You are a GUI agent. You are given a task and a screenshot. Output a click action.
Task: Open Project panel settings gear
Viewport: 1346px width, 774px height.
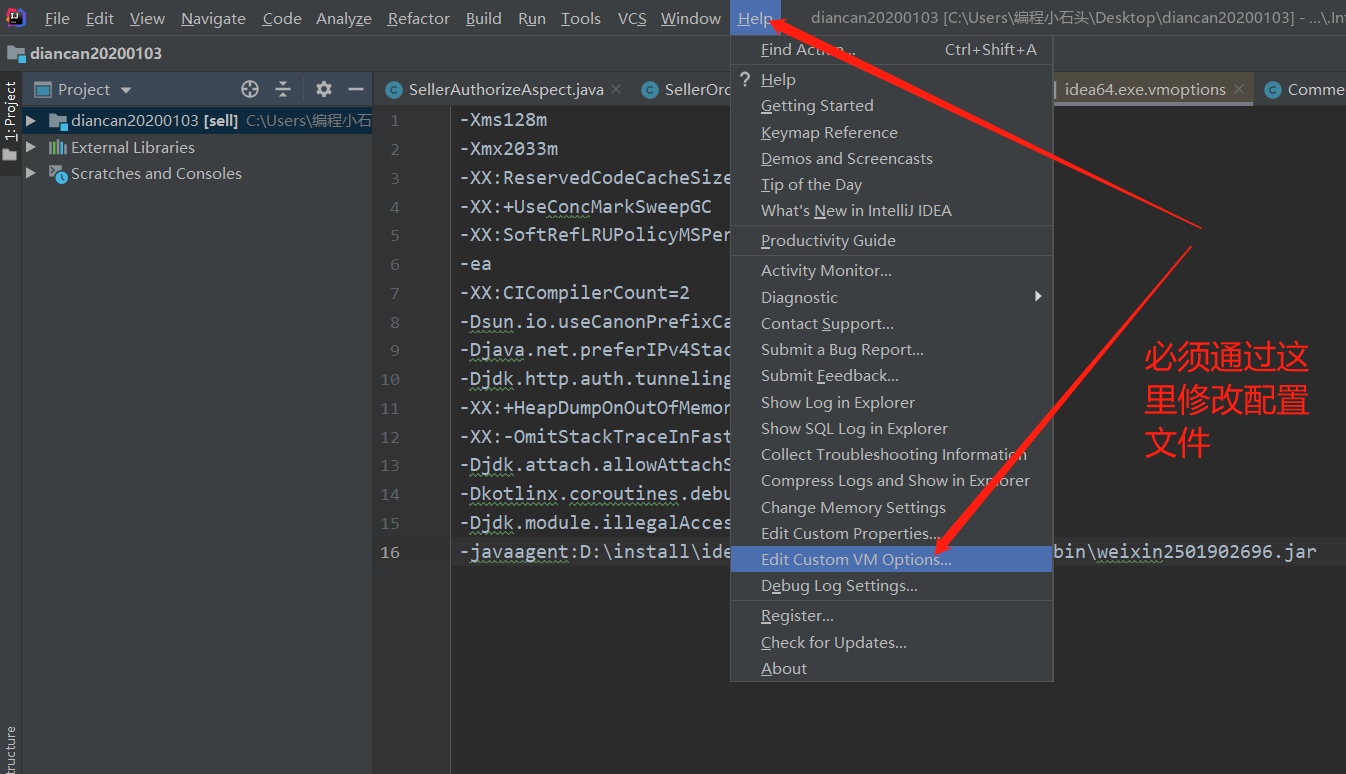(x=323, y=90)
